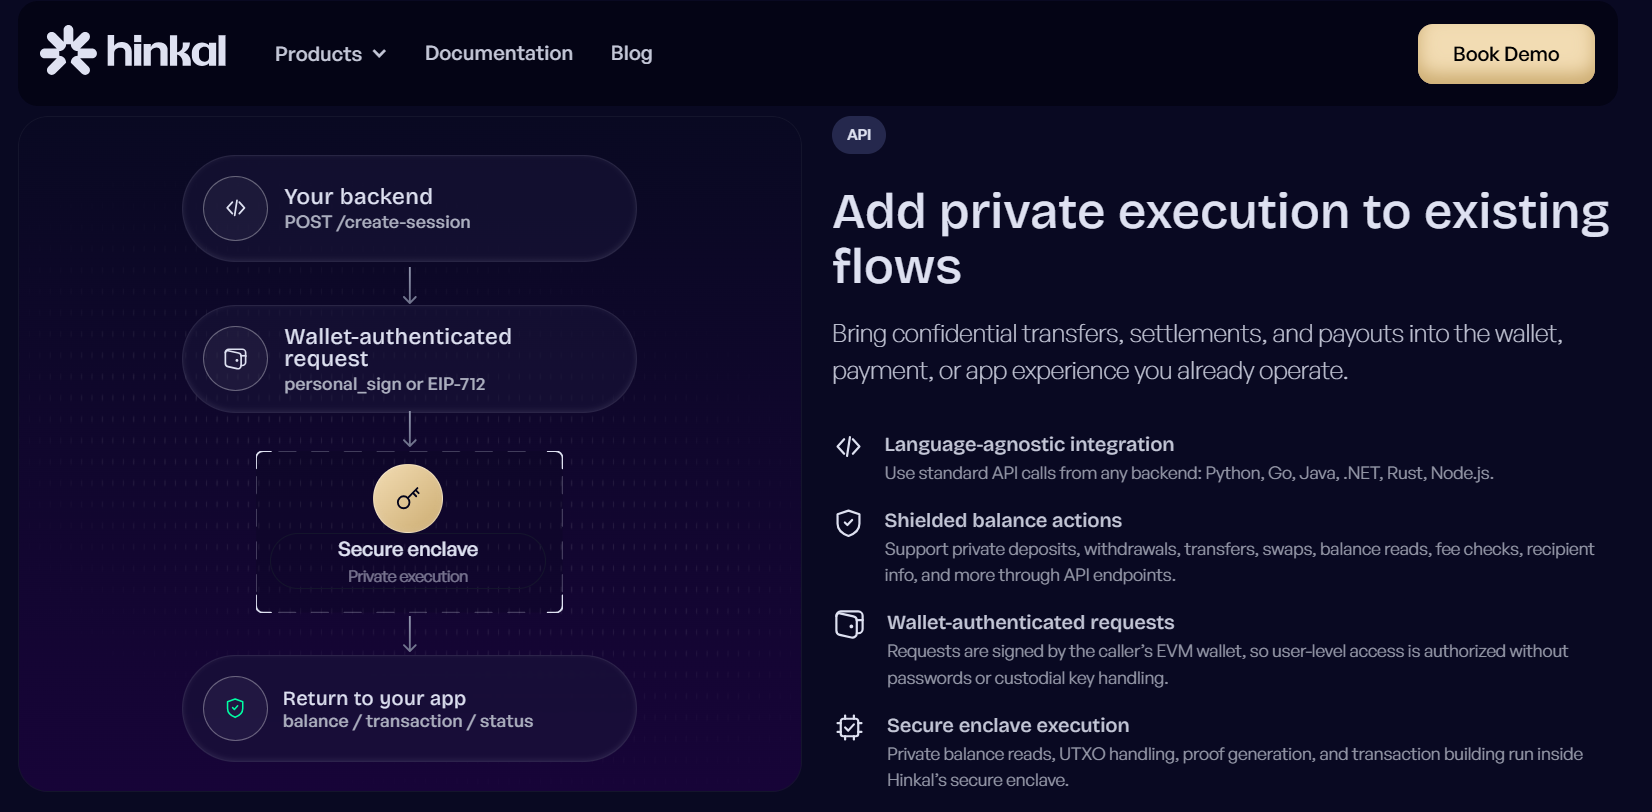
Task: Click the gold key icon of Secure enclave
Action: pos(408,498)
